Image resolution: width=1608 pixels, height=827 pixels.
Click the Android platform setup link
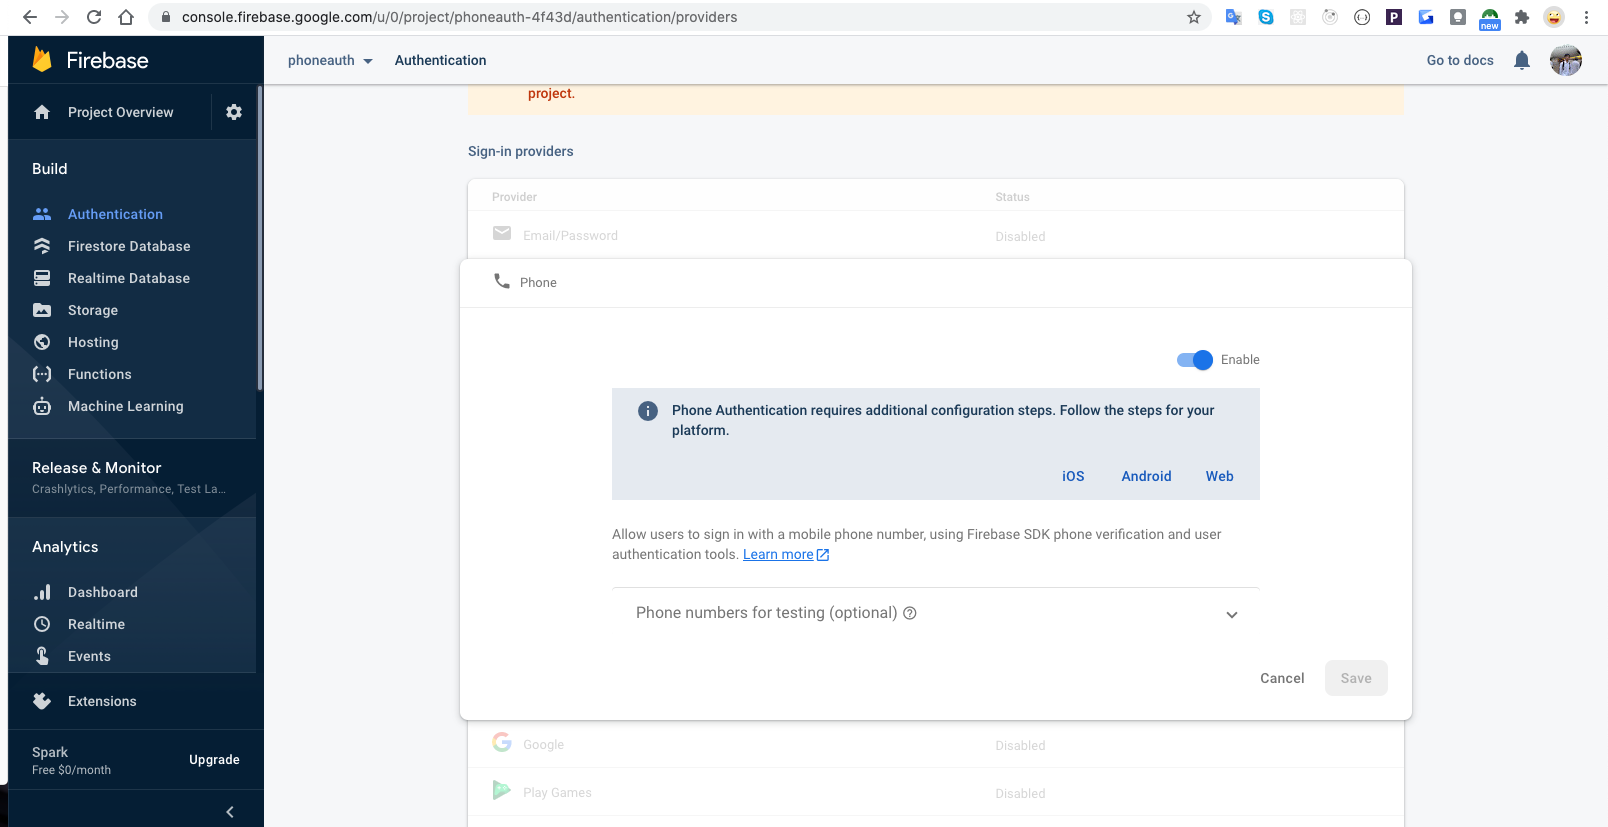[x=1146, y=476]
